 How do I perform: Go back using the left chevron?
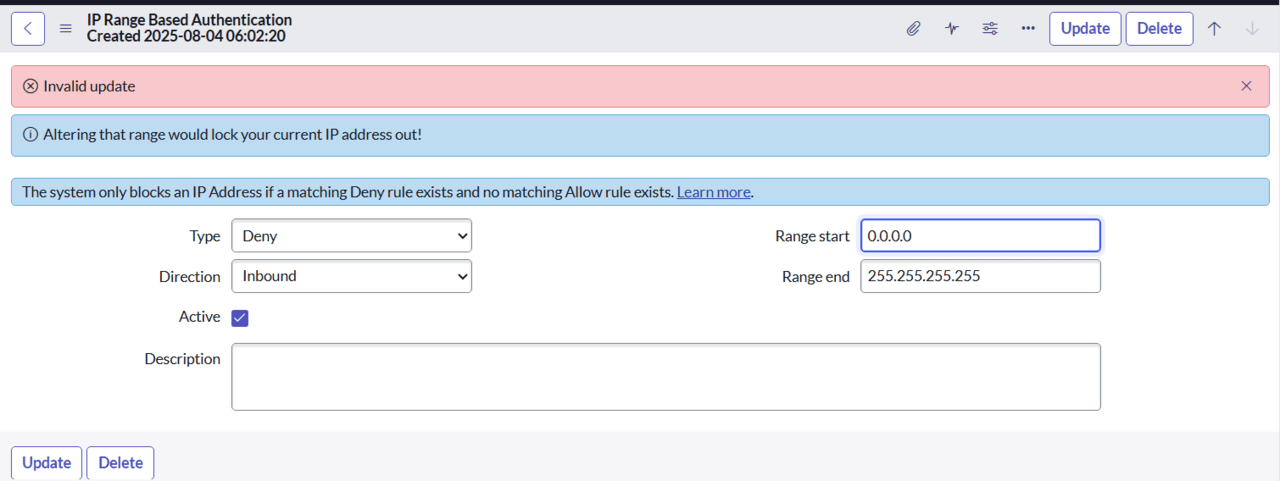27,29
